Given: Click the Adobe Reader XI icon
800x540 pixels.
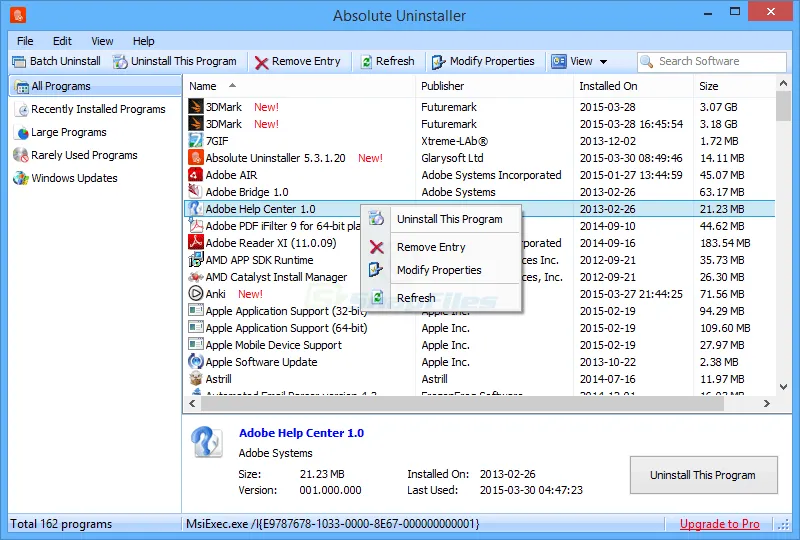Looking at the screenshot, I should click(195, 242).
